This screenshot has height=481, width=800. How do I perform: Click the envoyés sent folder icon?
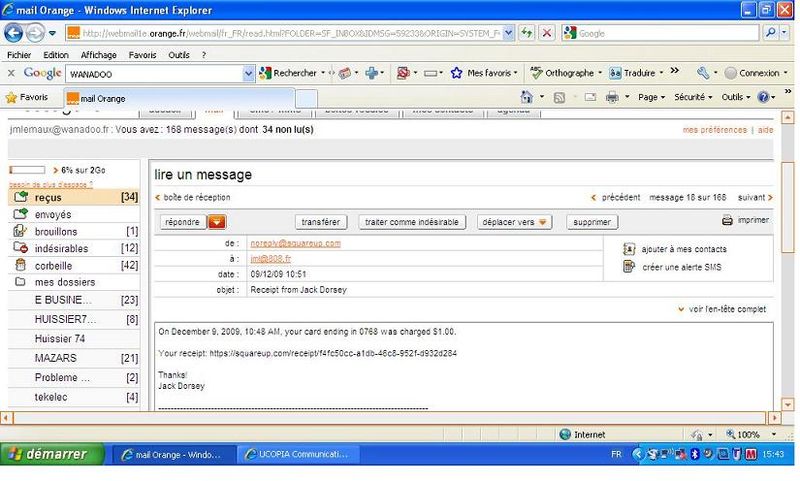tap(20, 214)
